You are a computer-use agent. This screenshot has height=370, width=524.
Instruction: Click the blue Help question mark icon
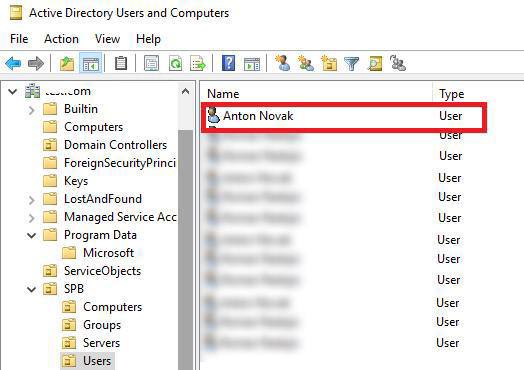229,63
